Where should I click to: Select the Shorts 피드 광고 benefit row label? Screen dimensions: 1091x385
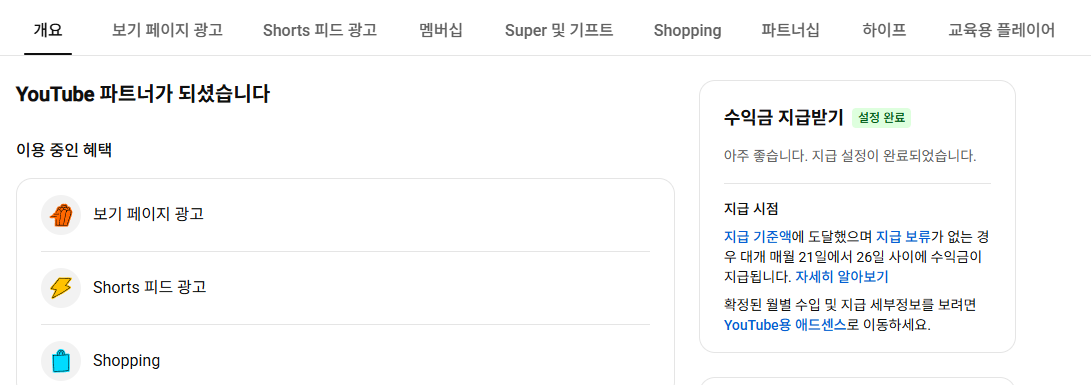pyautogui.click(x=150, y=288)
